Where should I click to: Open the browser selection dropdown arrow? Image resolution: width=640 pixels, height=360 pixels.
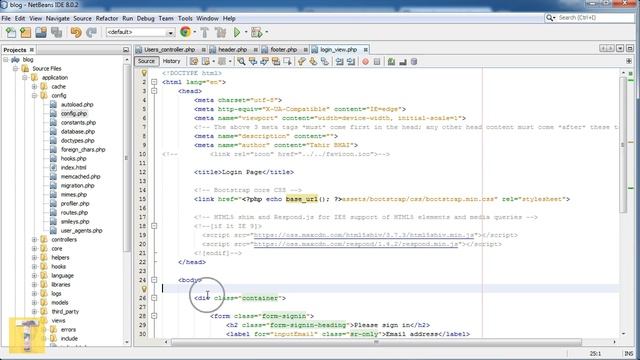coord(195,32)
